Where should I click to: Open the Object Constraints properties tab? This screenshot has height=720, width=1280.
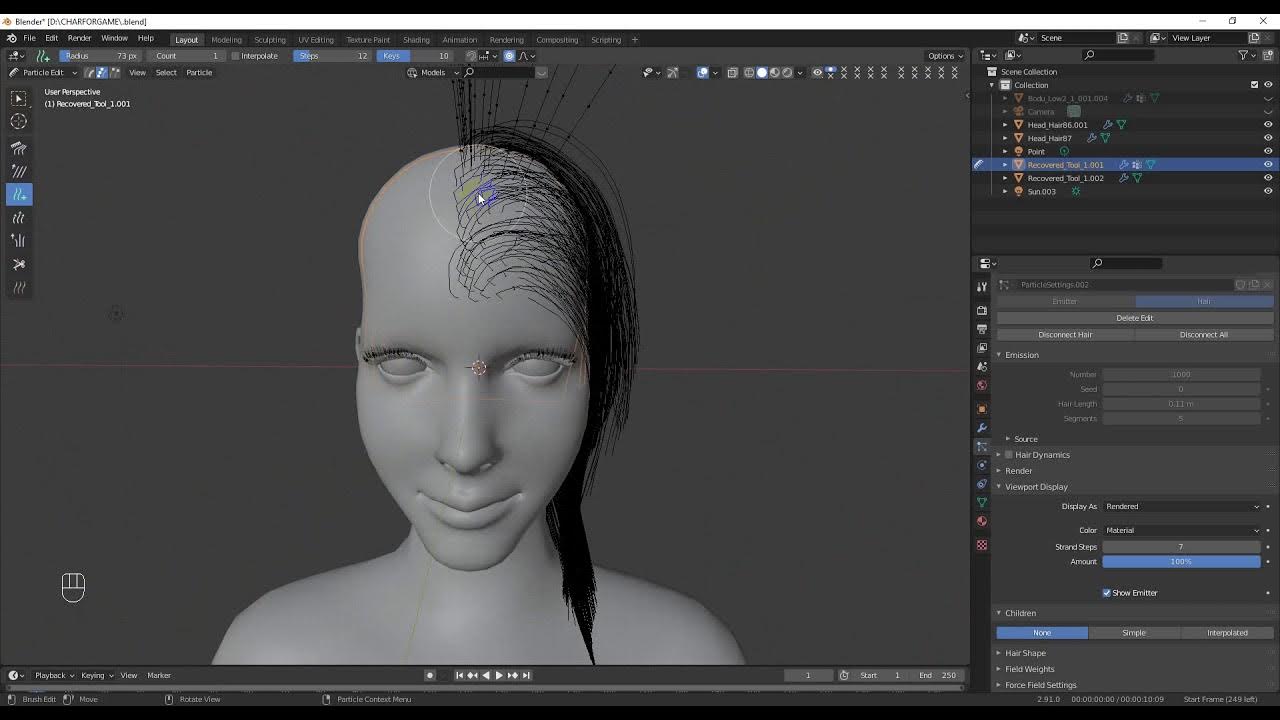click(982, 484)
